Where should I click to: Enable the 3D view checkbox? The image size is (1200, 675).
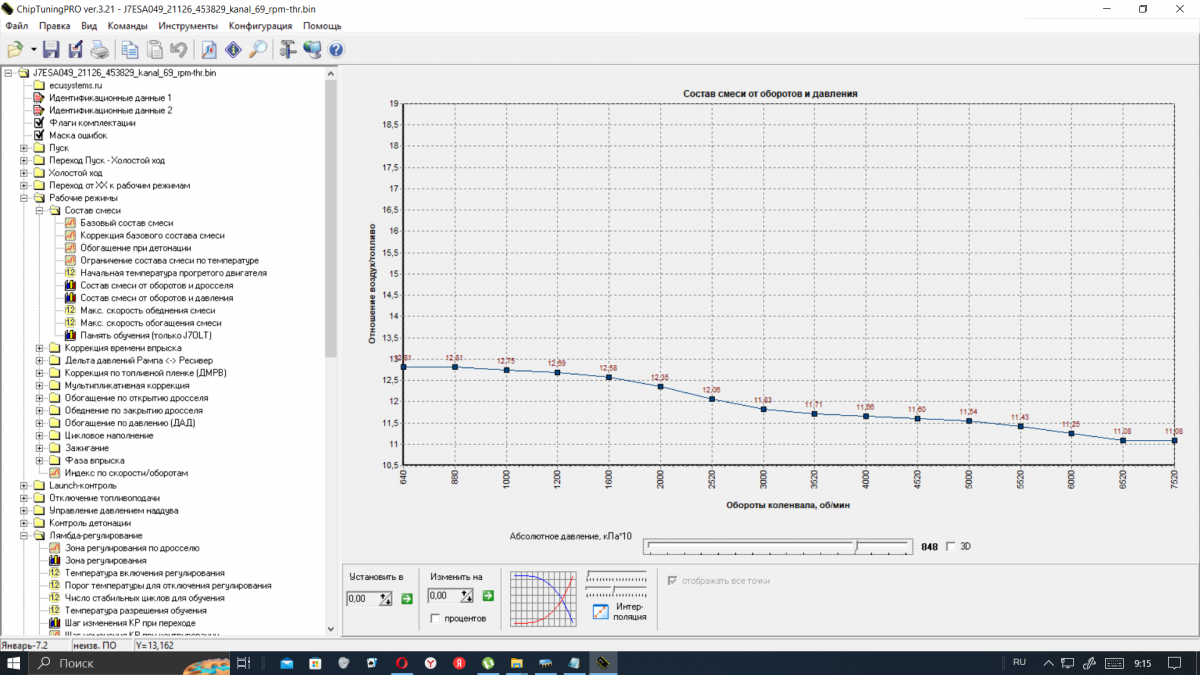click(x=951, y=547)
